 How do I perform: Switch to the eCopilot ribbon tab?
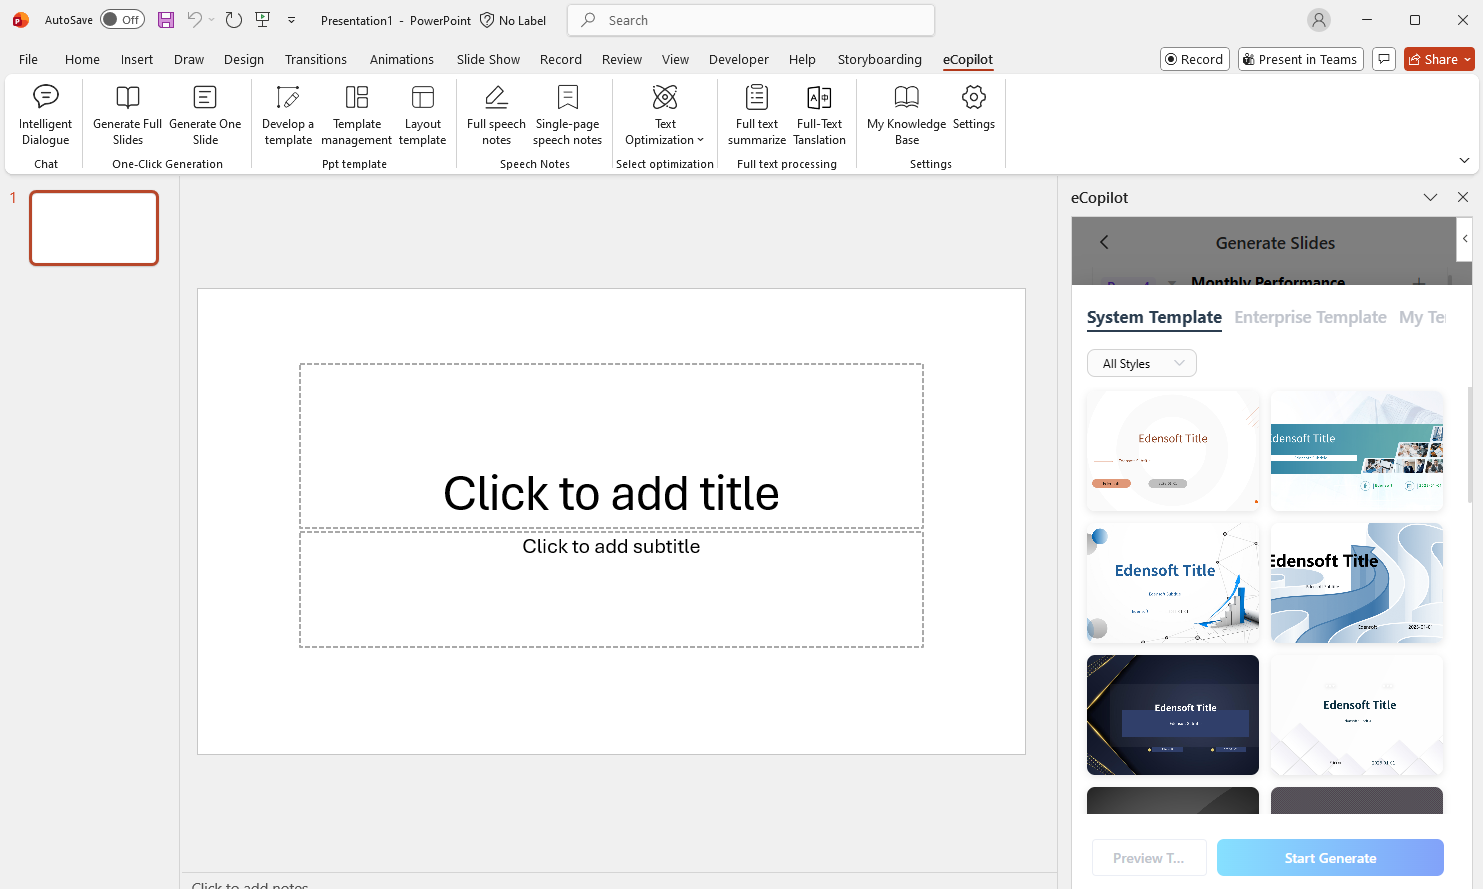967,59
